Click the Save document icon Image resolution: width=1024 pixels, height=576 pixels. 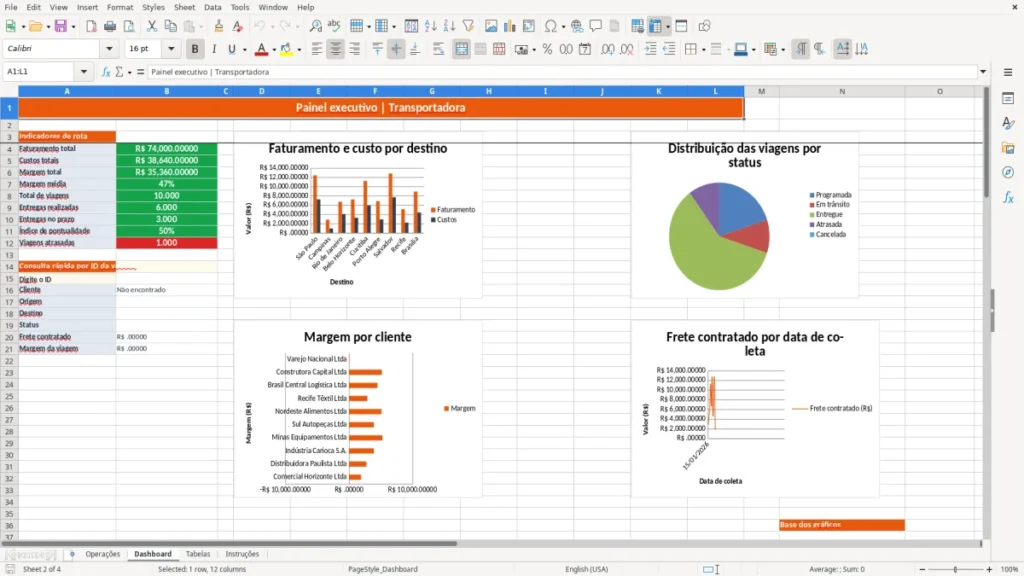click(60, 26)
